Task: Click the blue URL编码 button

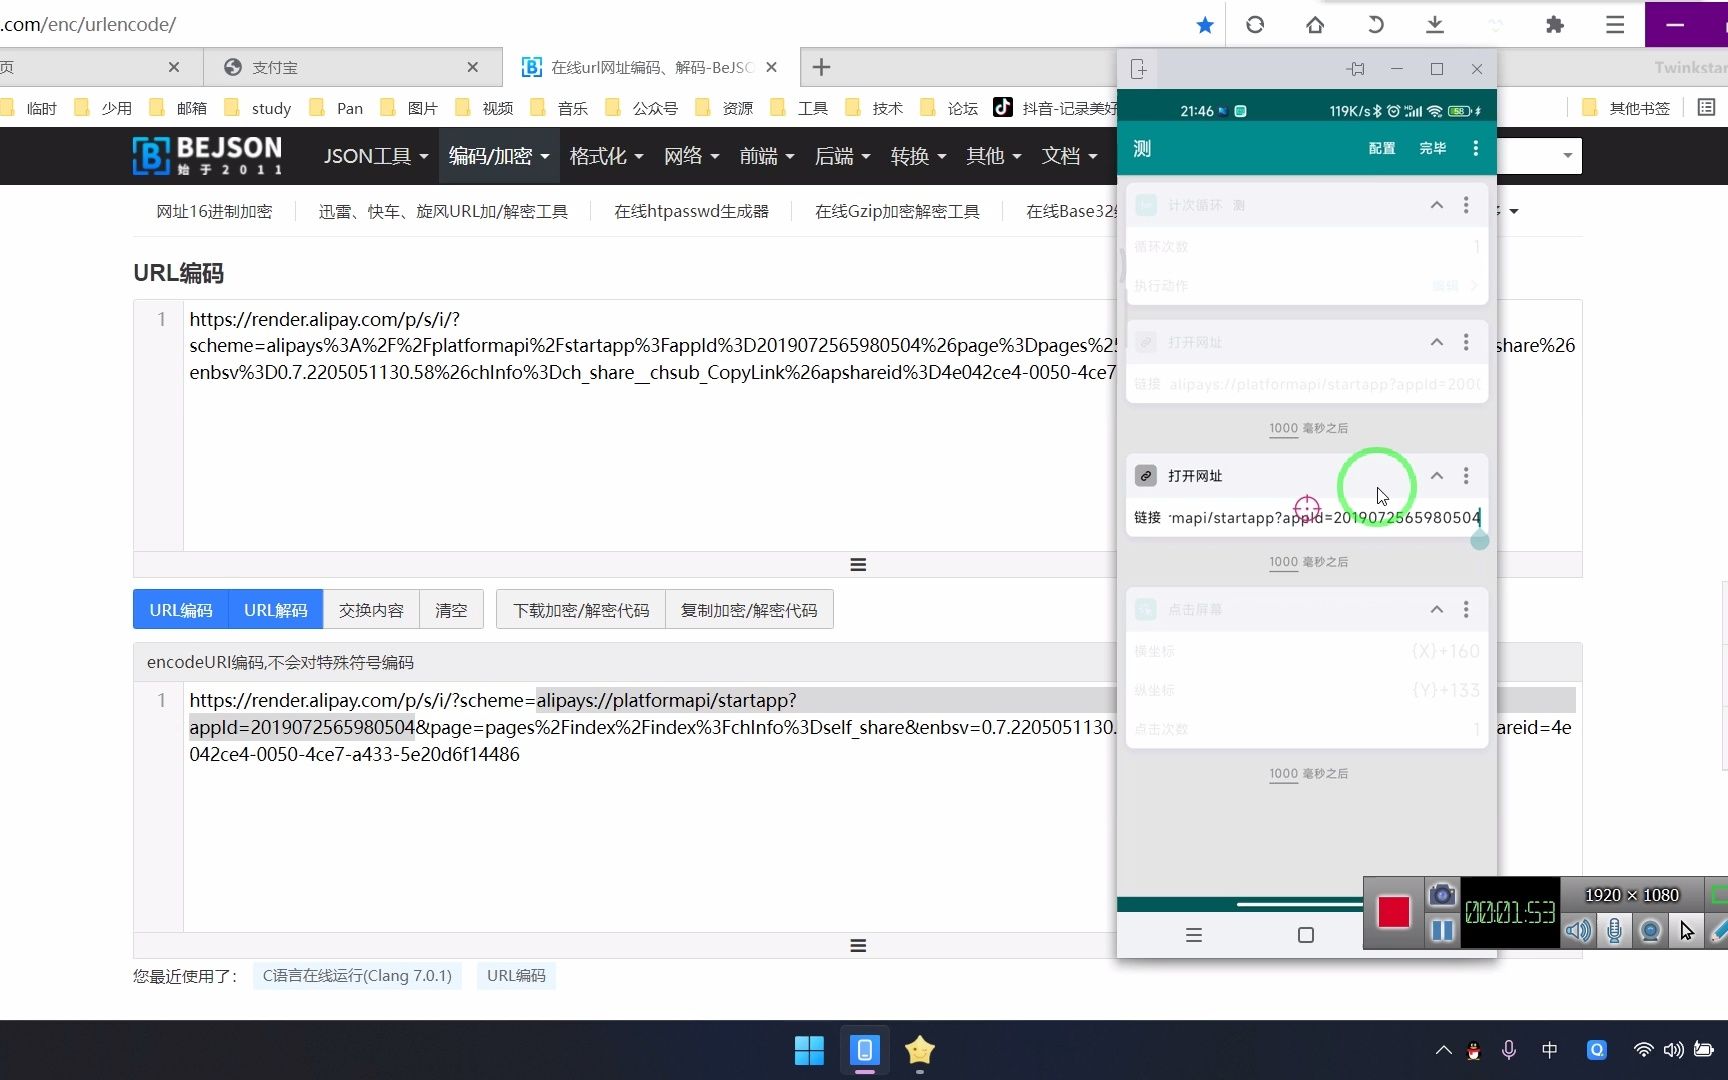Action: pos(180,610)
